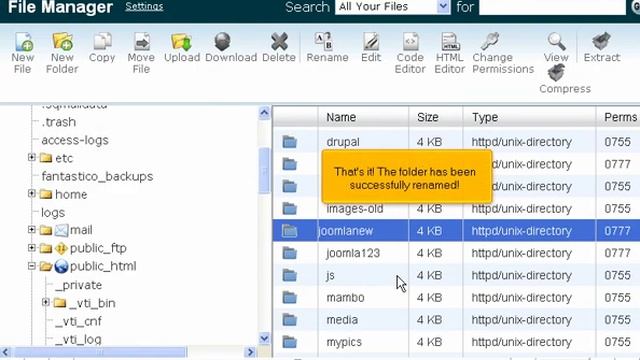Click the highlighted joomlanew folder name
The height and width of the screenshot is (360, 640).
(x=346, y=231)
